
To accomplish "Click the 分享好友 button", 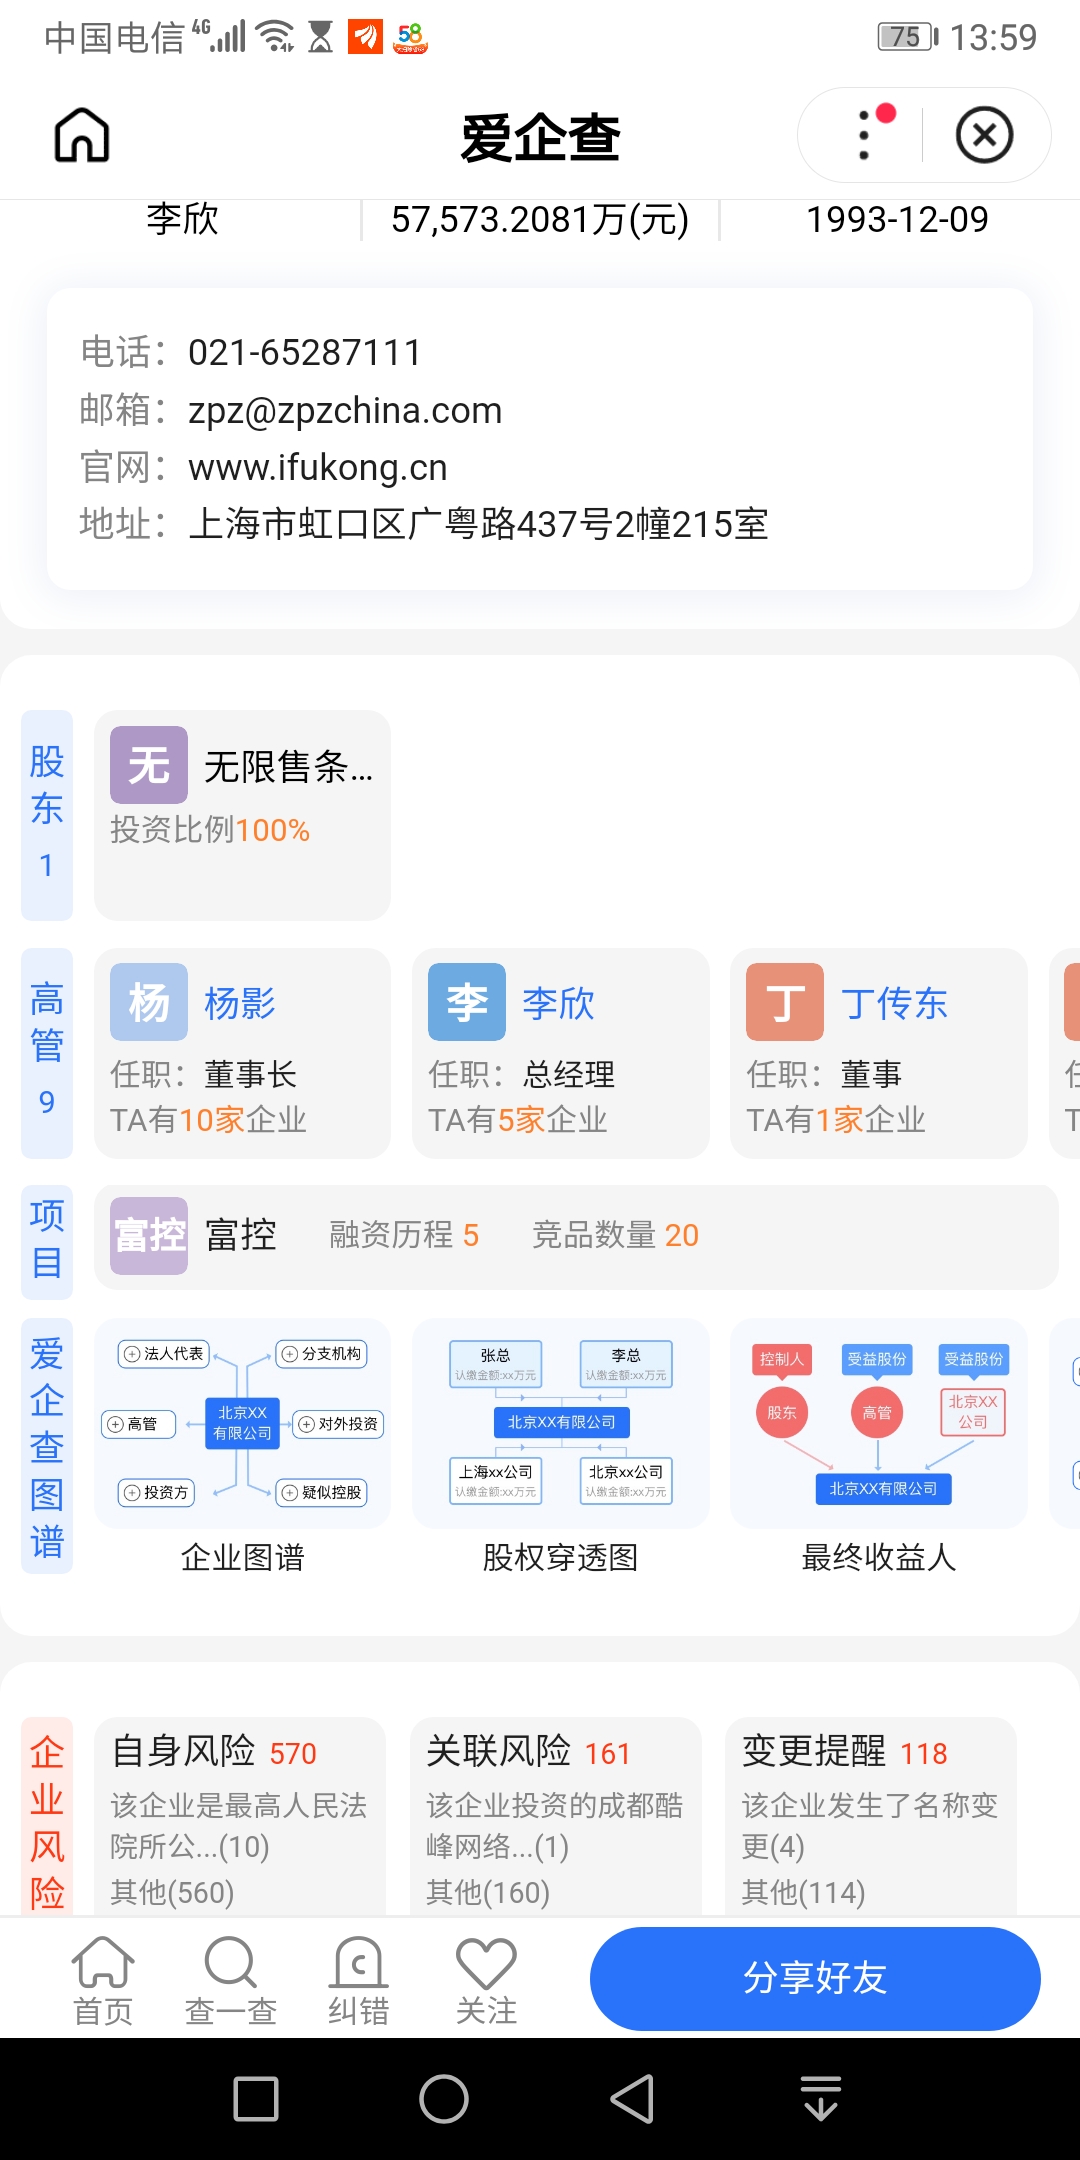I will coord(815,1978).
